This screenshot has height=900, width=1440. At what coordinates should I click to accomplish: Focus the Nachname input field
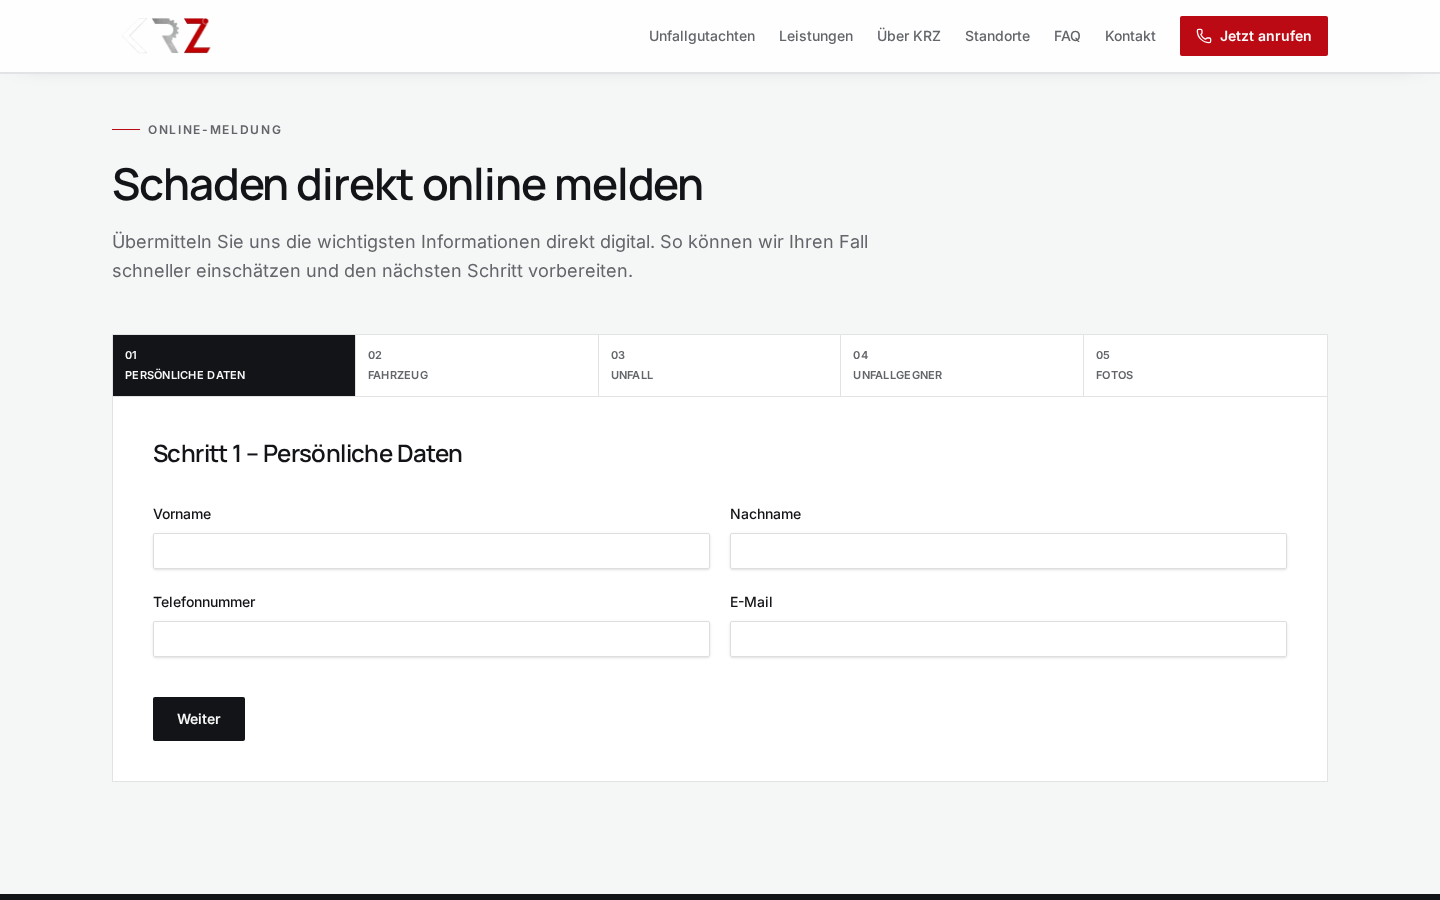1008,551
